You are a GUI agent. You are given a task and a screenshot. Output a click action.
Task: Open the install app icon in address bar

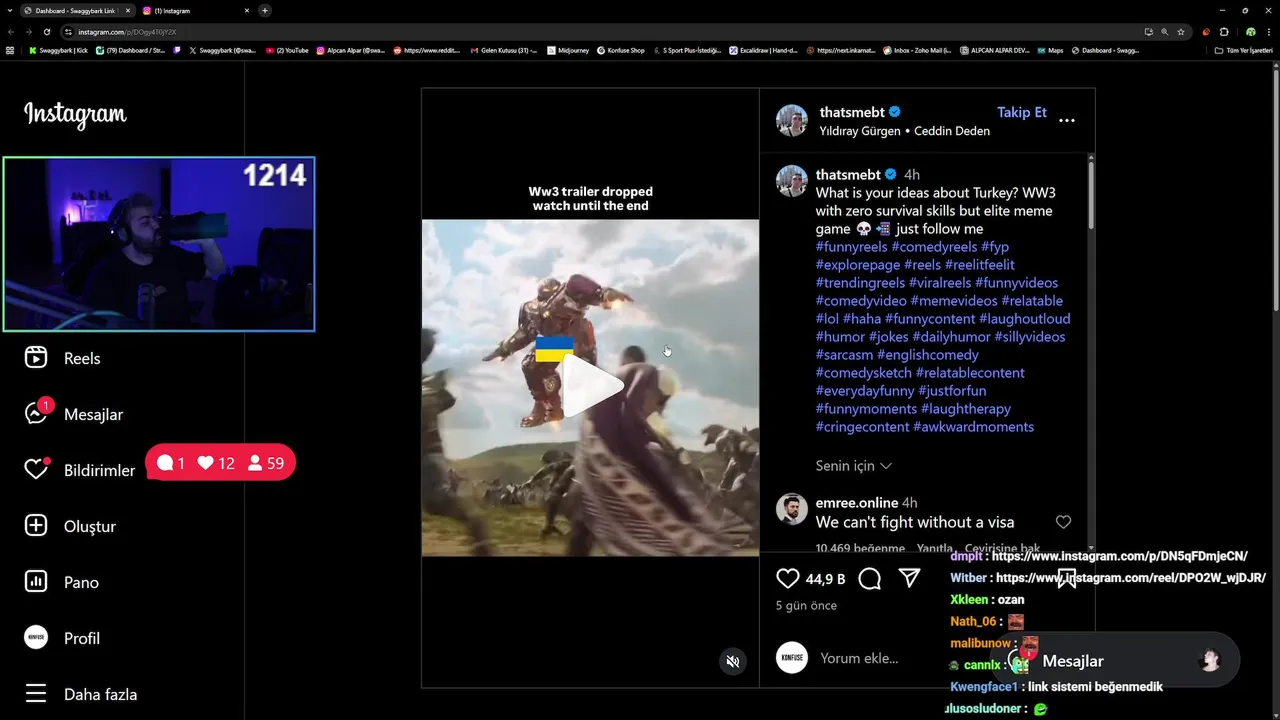(x=1149, y=32)
